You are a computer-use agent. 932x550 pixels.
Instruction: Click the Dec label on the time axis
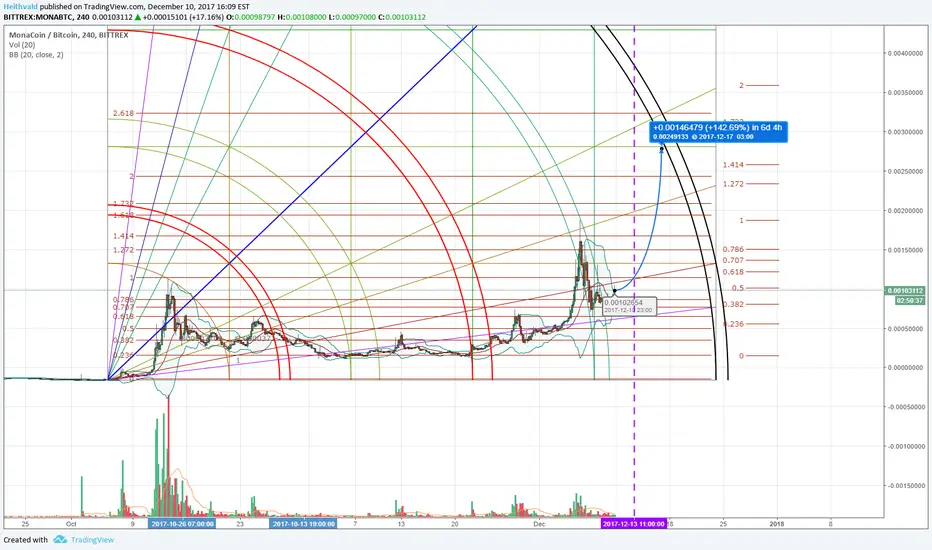(539, 524)
